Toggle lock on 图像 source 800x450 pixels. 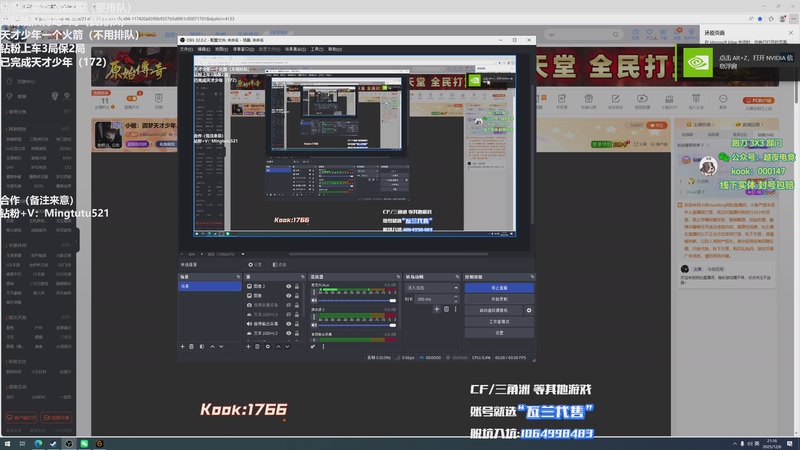pyautogui.click(x=297, y=296)
